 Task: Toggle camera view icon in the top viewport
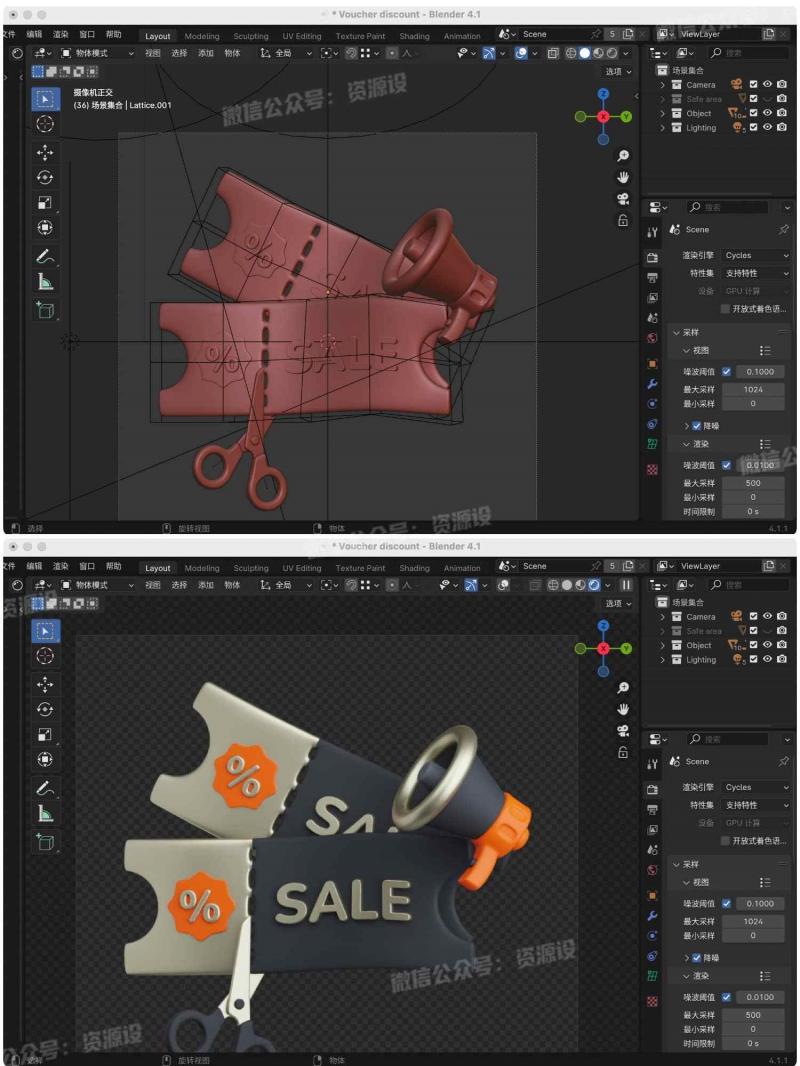click(x=623, y=199)
